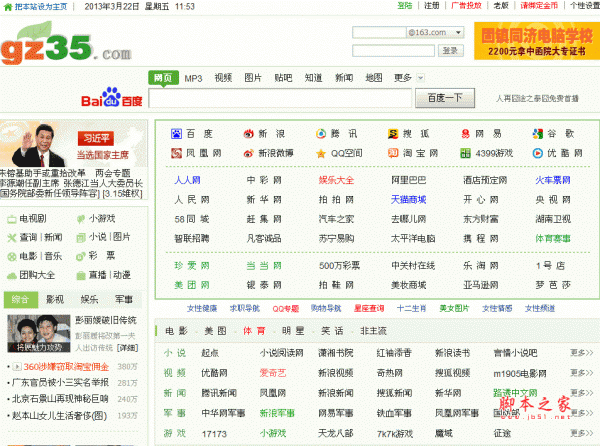Open the 天猫商城 link
The width and height of the screenshot is (600, 446).
coord(409,200)
